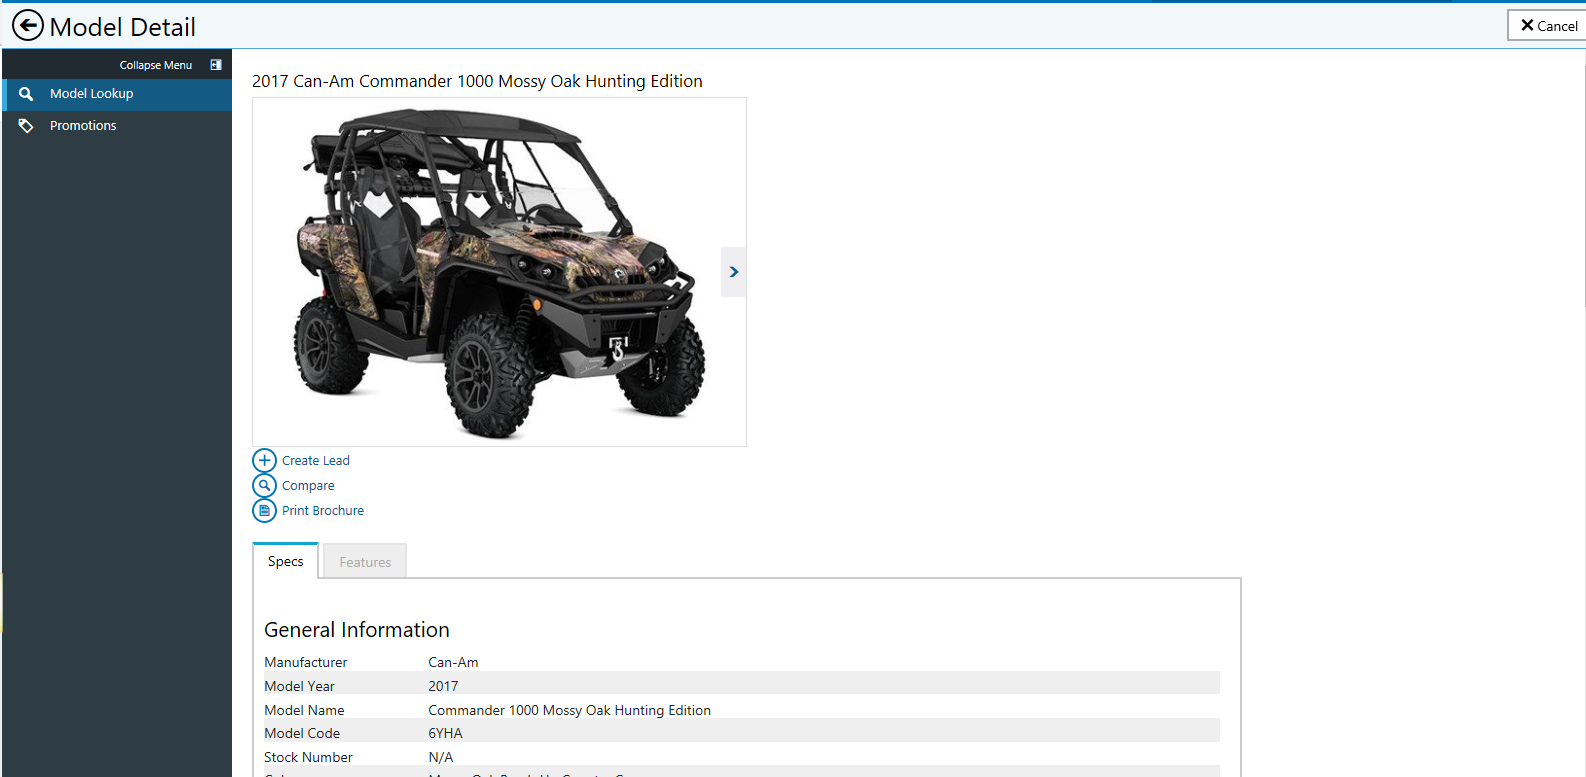The height and width of the screenshot is (777, 1586).
Task: Click the Manufacturer value 'Can-Am'
Action: click(453, 662)
